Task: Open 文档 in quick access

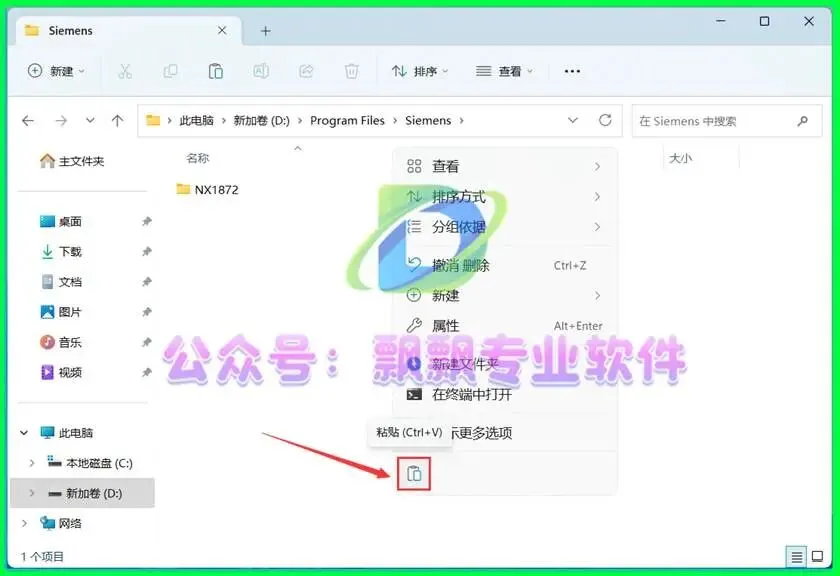Action: point(61,282)
